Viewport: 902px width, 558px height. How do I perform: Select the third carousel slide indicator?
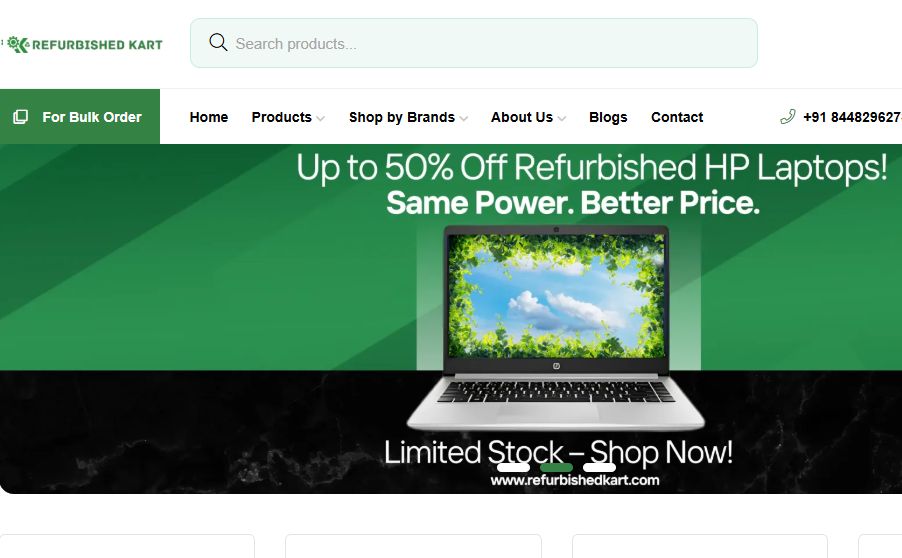coord(599,467)
